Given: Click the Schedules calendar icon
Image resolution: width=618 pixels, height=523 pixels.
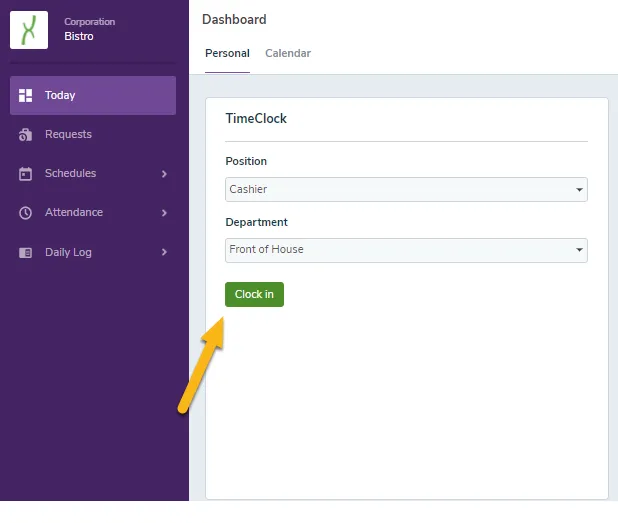Looking at the screenshot, I should click(x=26, y=174).
